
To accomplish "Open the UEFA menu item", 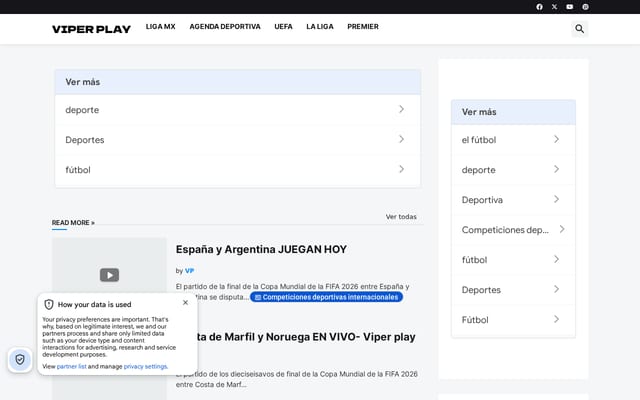I will pyautogui.click(x=283, y=27).
